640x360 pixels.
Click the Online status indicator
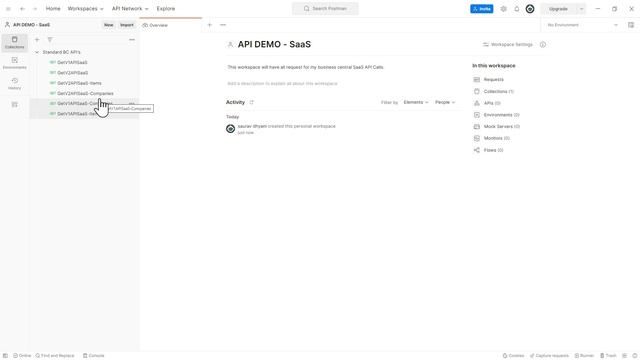tap(22, 356)
